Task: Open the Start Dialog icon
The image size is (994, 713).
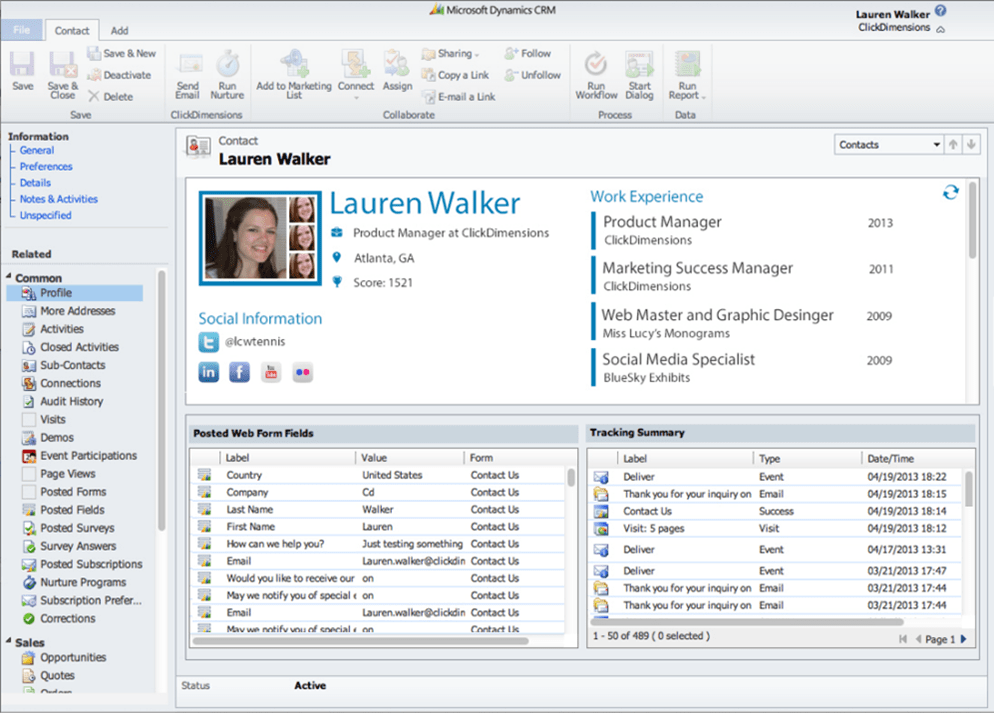Action: pos(639,67)
